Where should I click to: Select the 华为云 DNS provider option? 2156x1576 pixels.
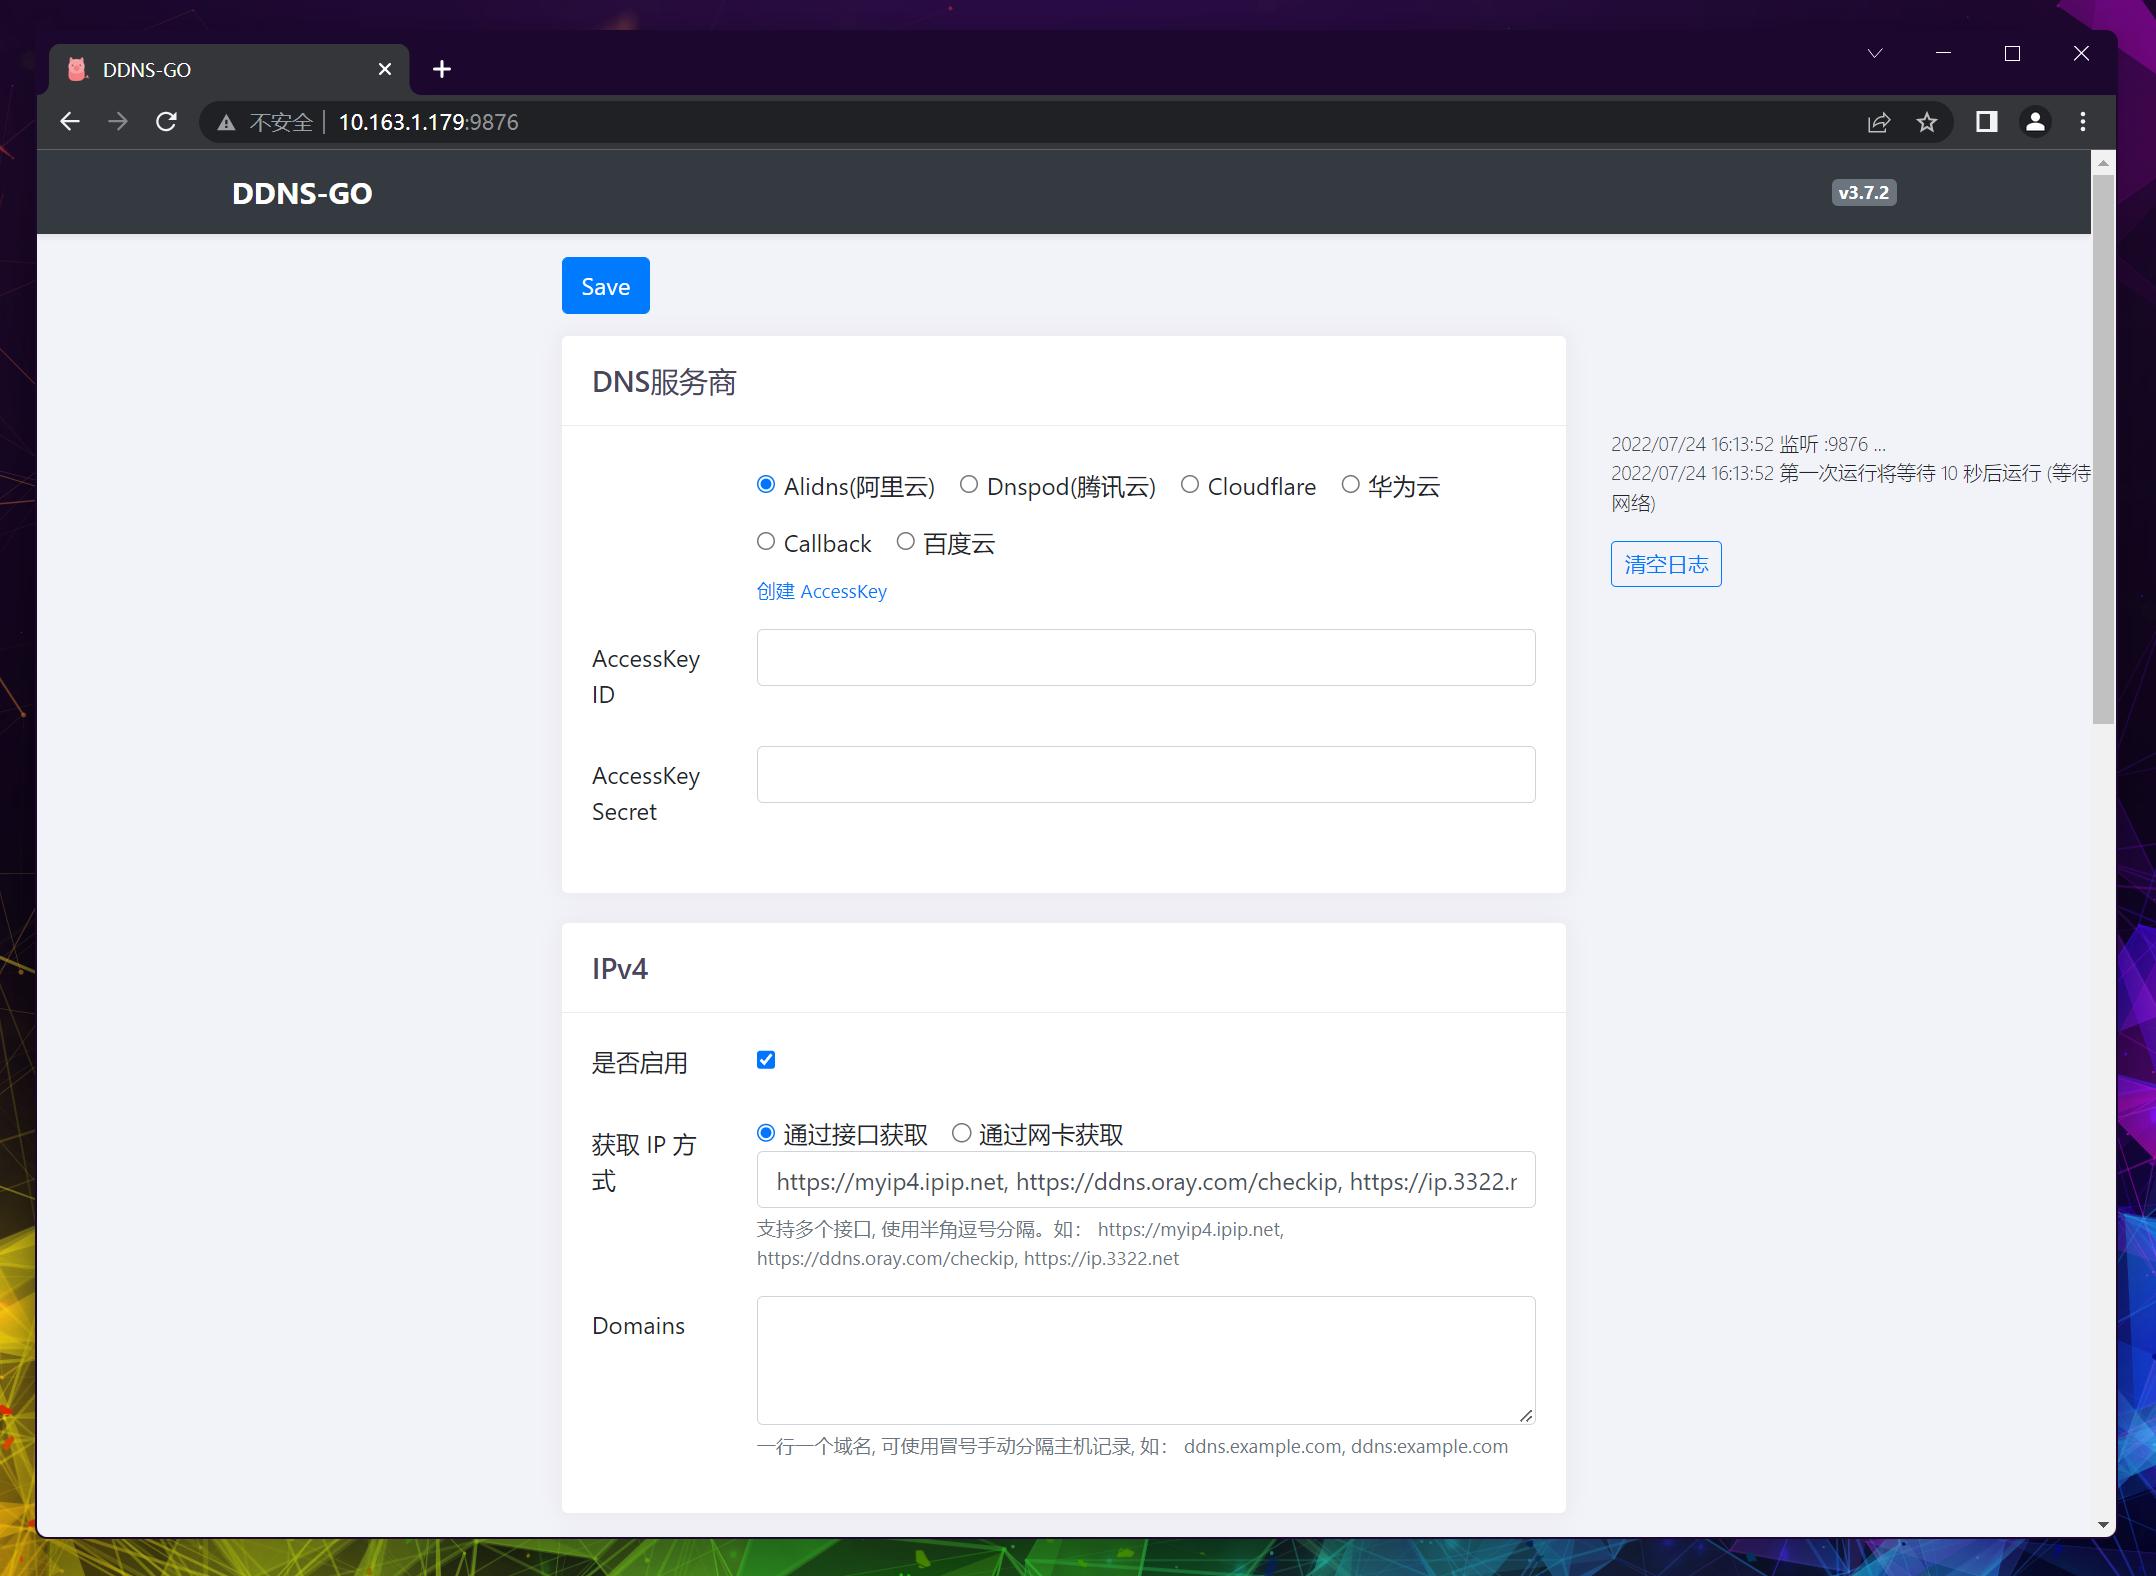tap(1352, 485)
